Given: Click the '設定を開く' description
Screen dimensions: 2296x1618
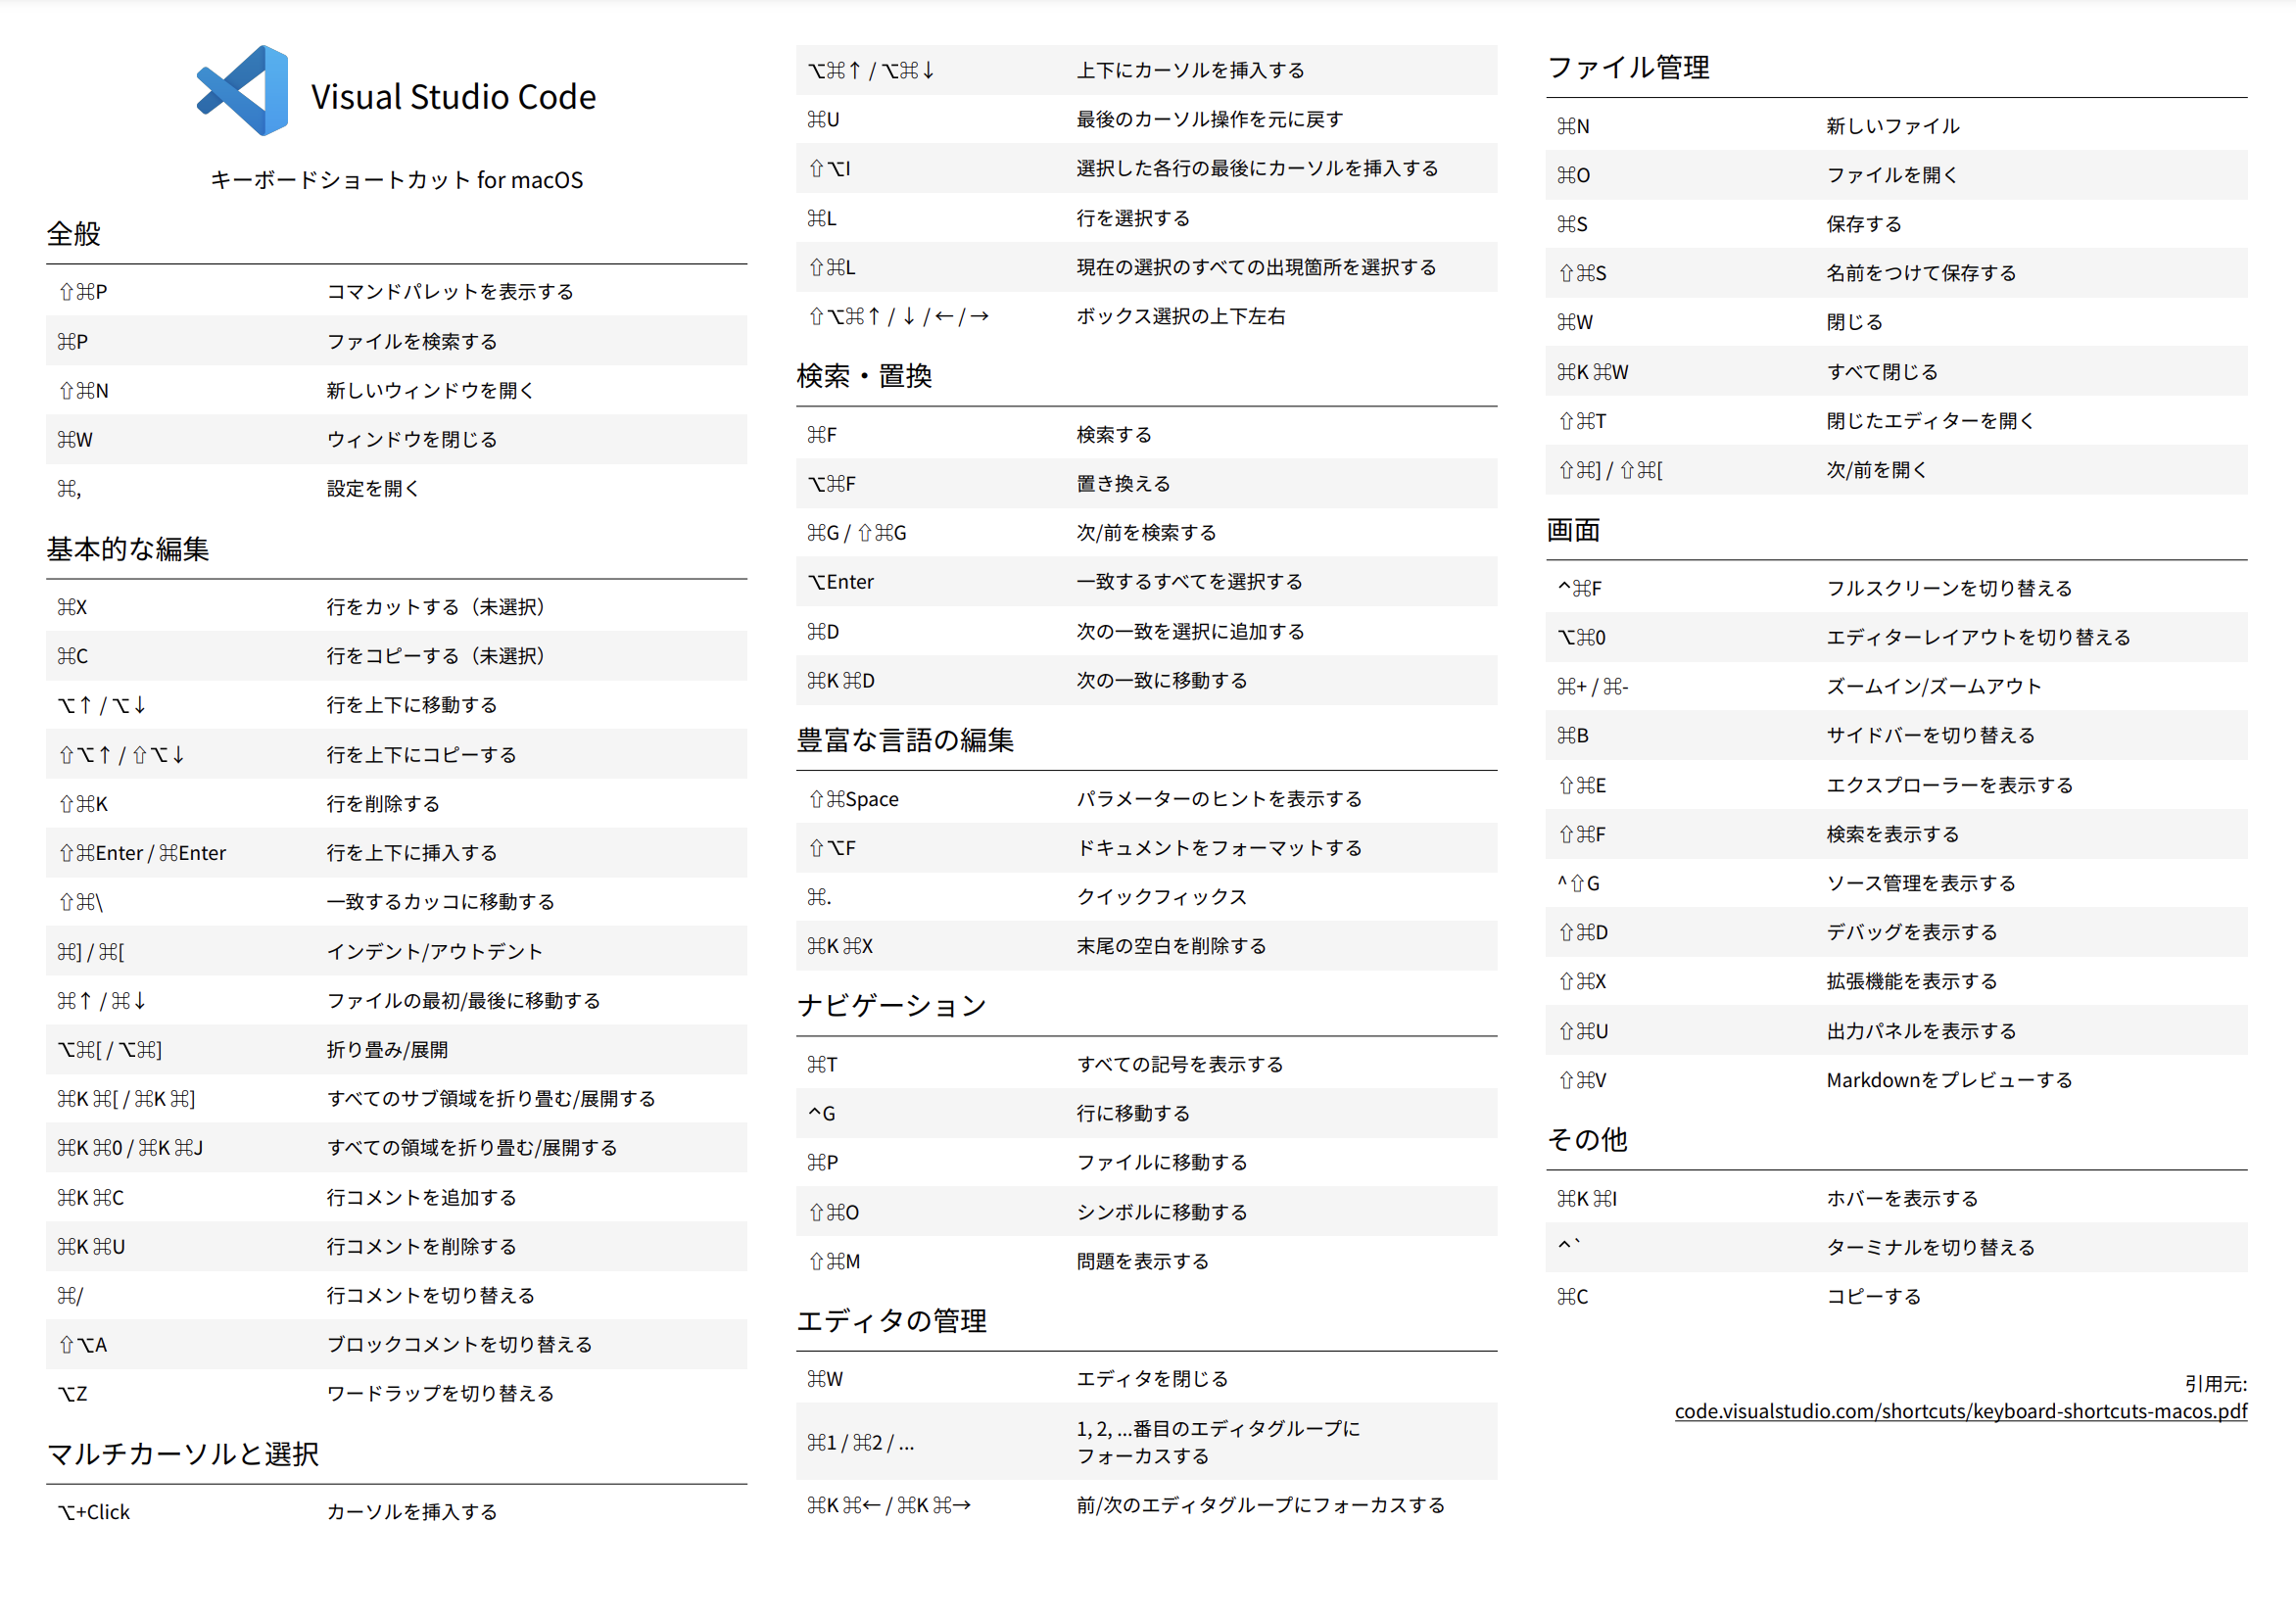Looking at the screenshot, I should (x=373, y=489).
